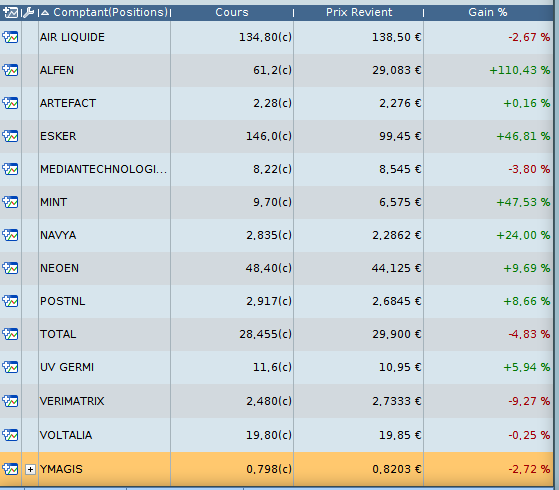Viewport: 559px width, 490px height.
Task: Open chart icon for POSTNL row
Action: click(x=10, y=301)
